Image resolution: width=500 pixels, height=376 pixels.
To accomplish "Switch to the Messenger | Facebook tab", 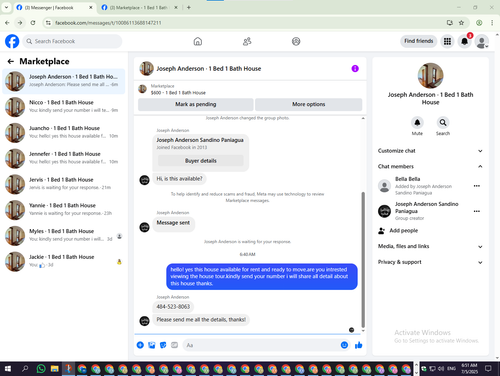I will point(55,7).
